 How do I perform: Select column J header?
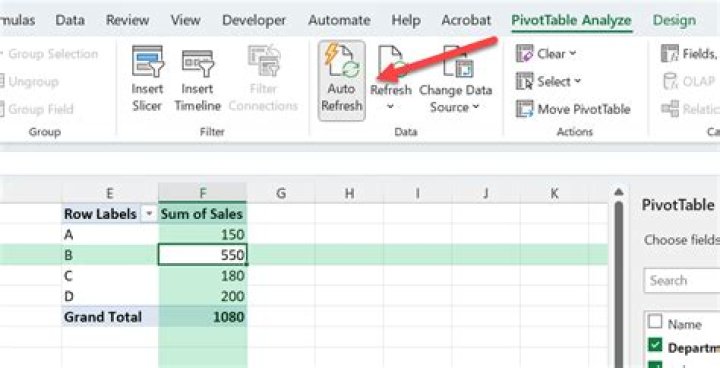coord(486,193)
